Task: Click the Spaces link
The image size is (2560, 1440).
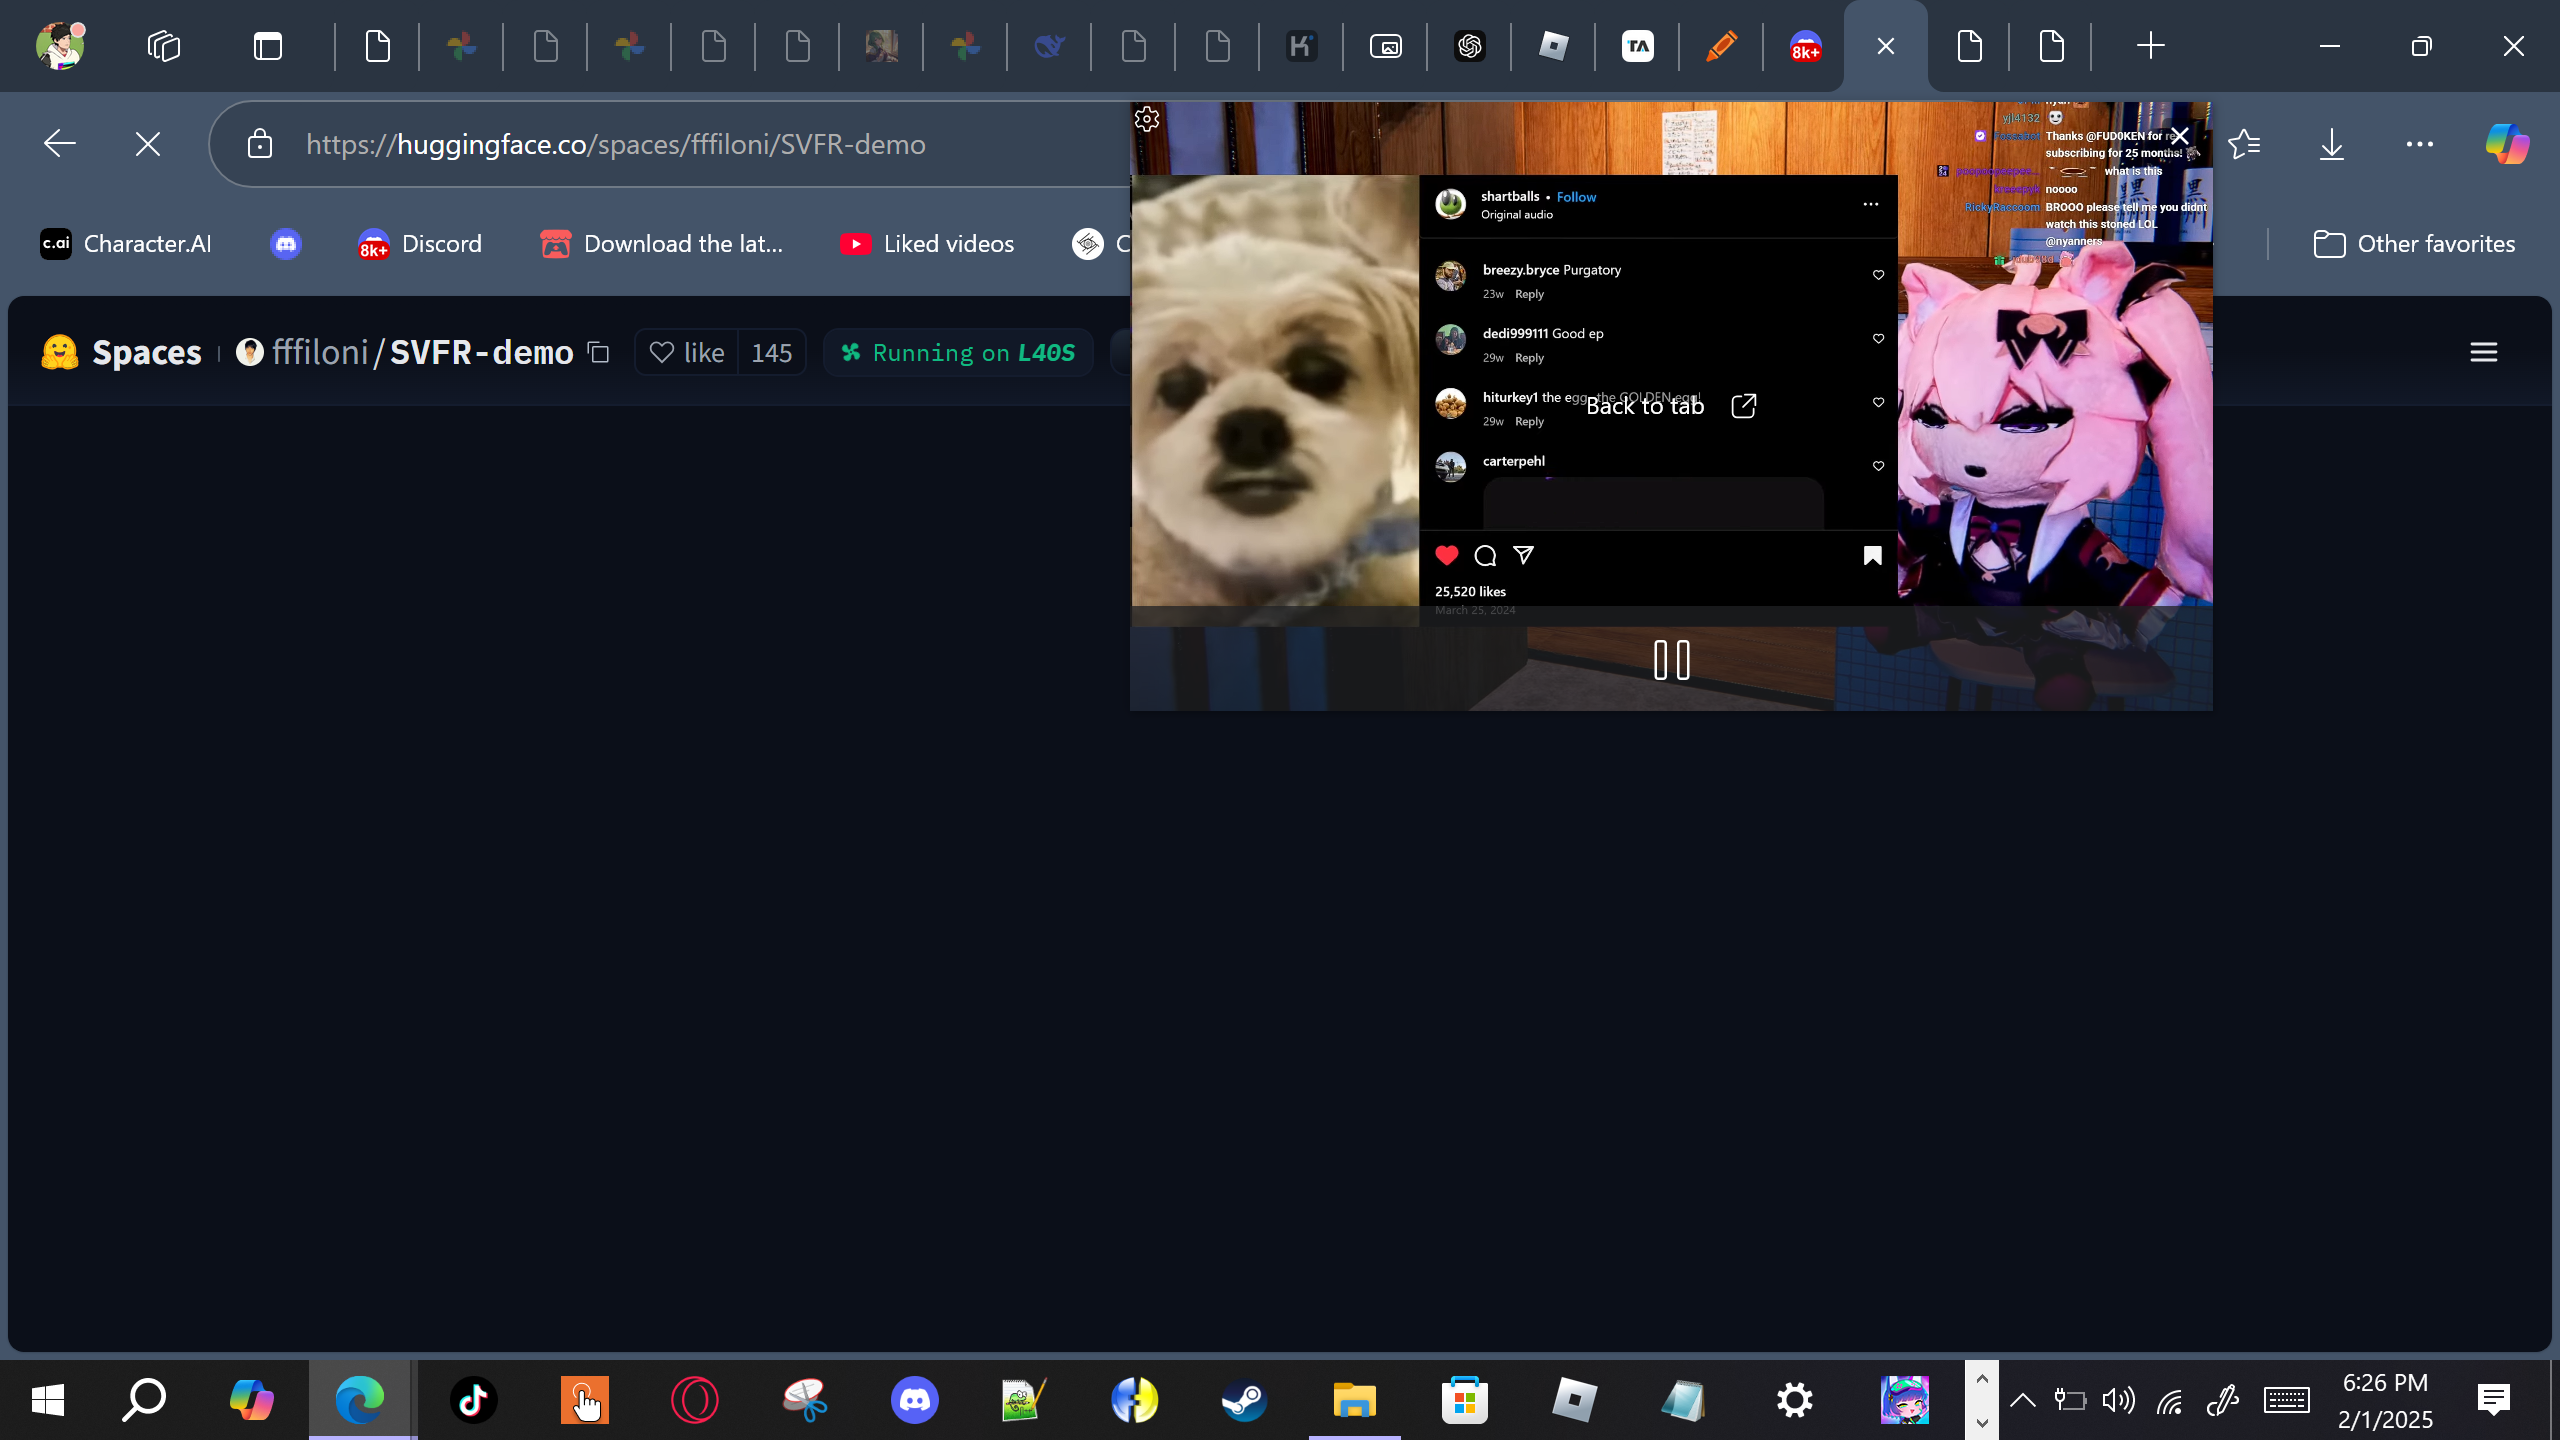Action: click(x=146, y=353)
